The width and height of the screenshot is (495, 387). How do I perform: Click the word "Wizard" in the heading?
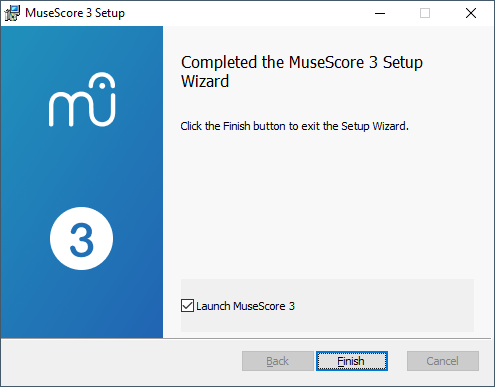click(x=205, y=81)
